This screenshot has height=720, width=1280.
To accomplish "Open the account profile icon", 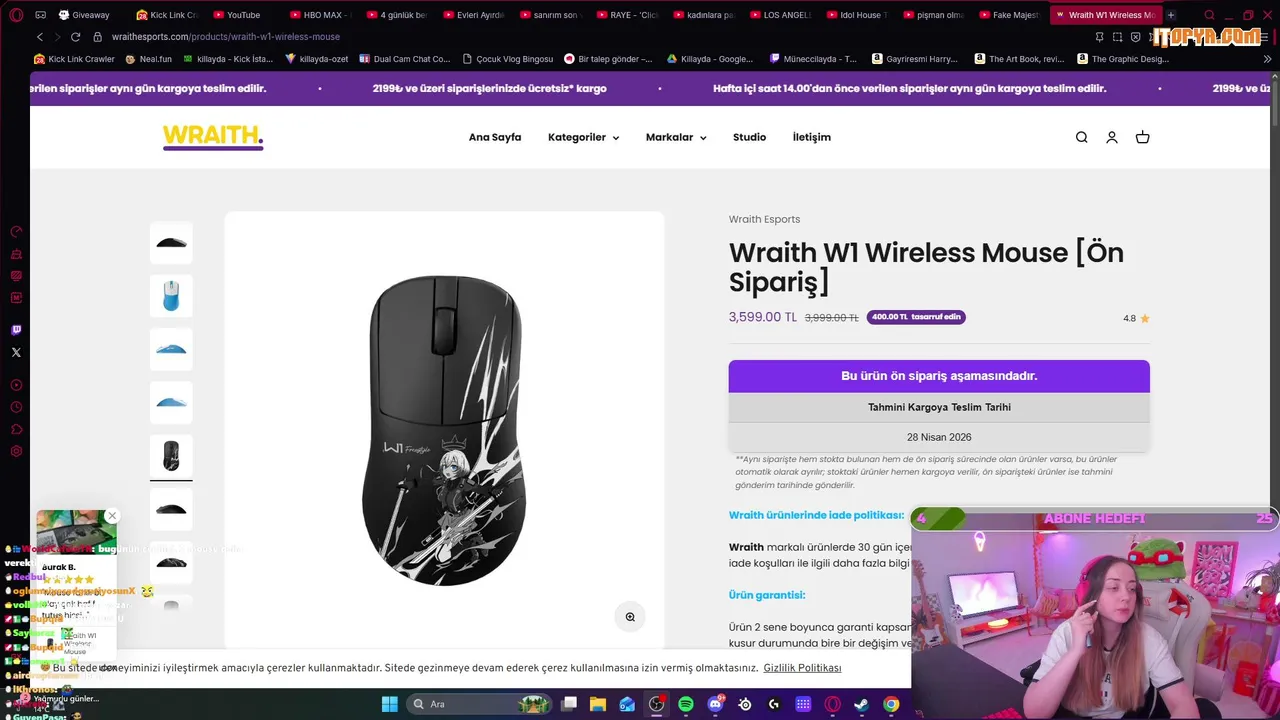I will [1112, 138].
